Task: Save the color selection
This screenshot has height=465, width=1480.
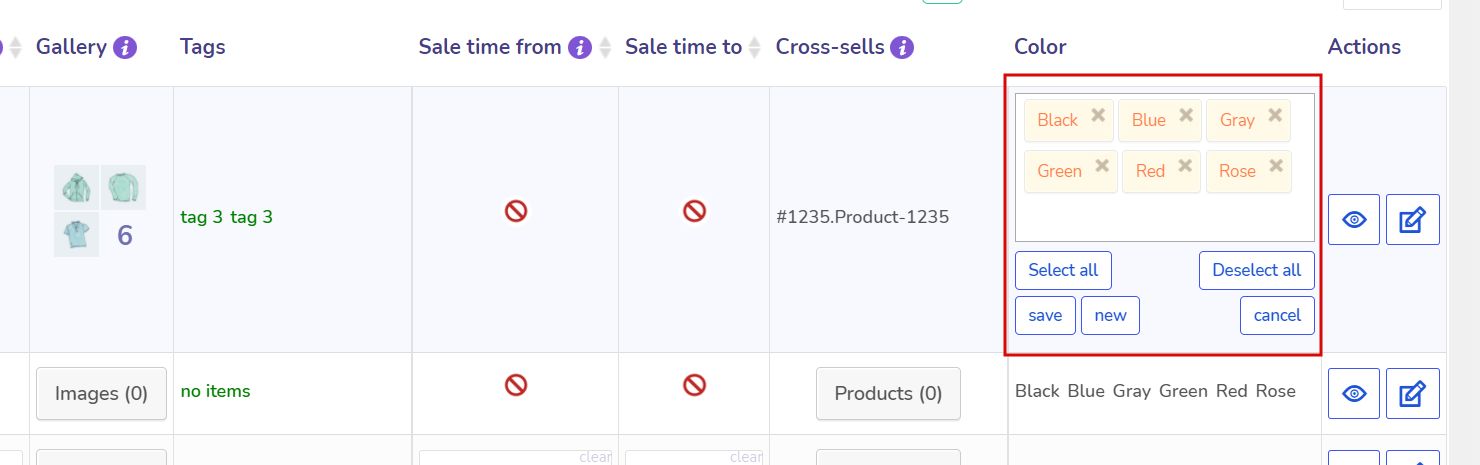Action: [1045, 315]
